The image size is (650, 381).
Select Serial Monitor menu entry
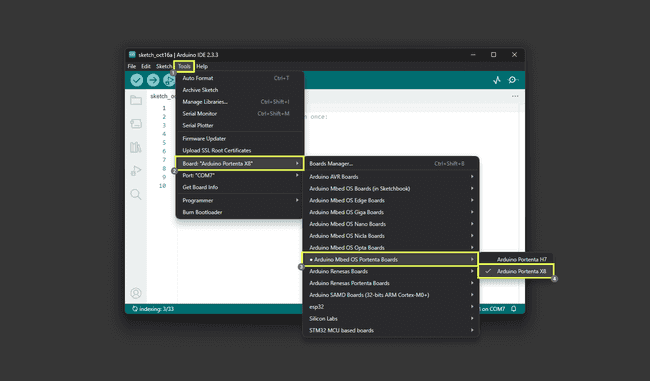[x=240, y=114]
